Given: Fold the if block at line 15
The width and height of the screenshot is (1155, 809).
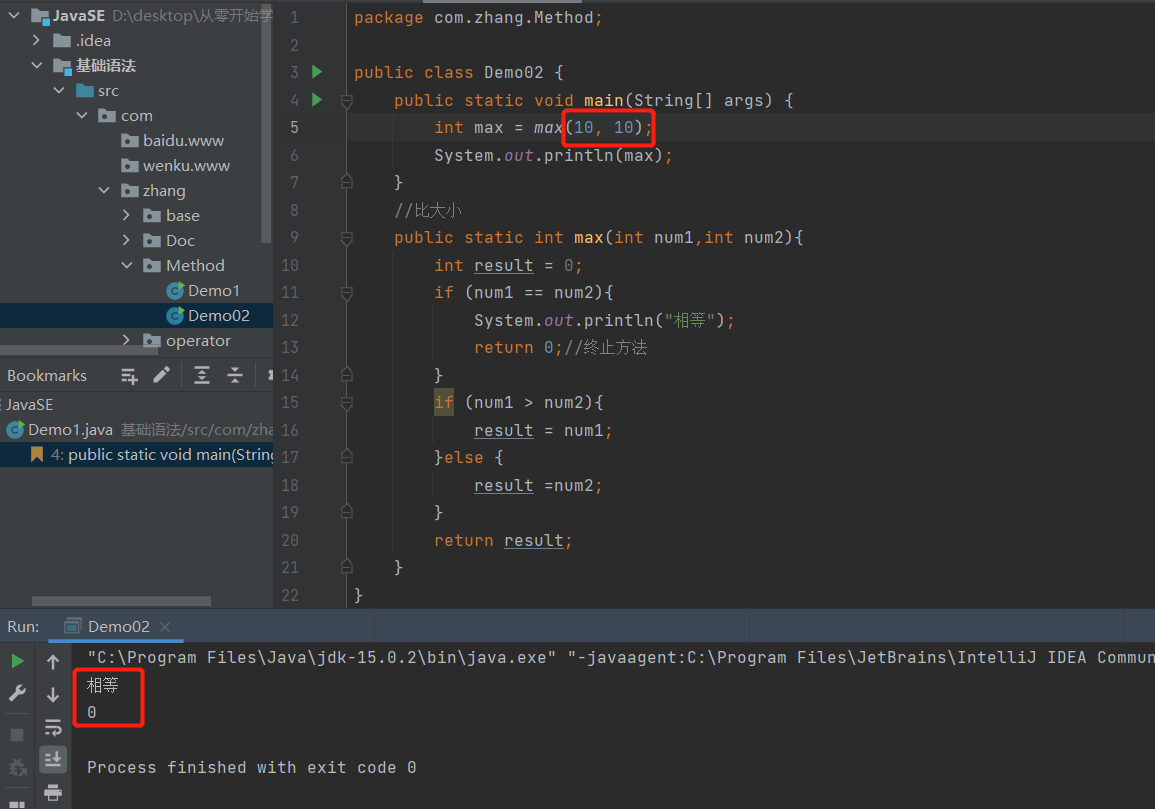Looking at the screenshot, I should pyautogui.click(x=347, y=402).
